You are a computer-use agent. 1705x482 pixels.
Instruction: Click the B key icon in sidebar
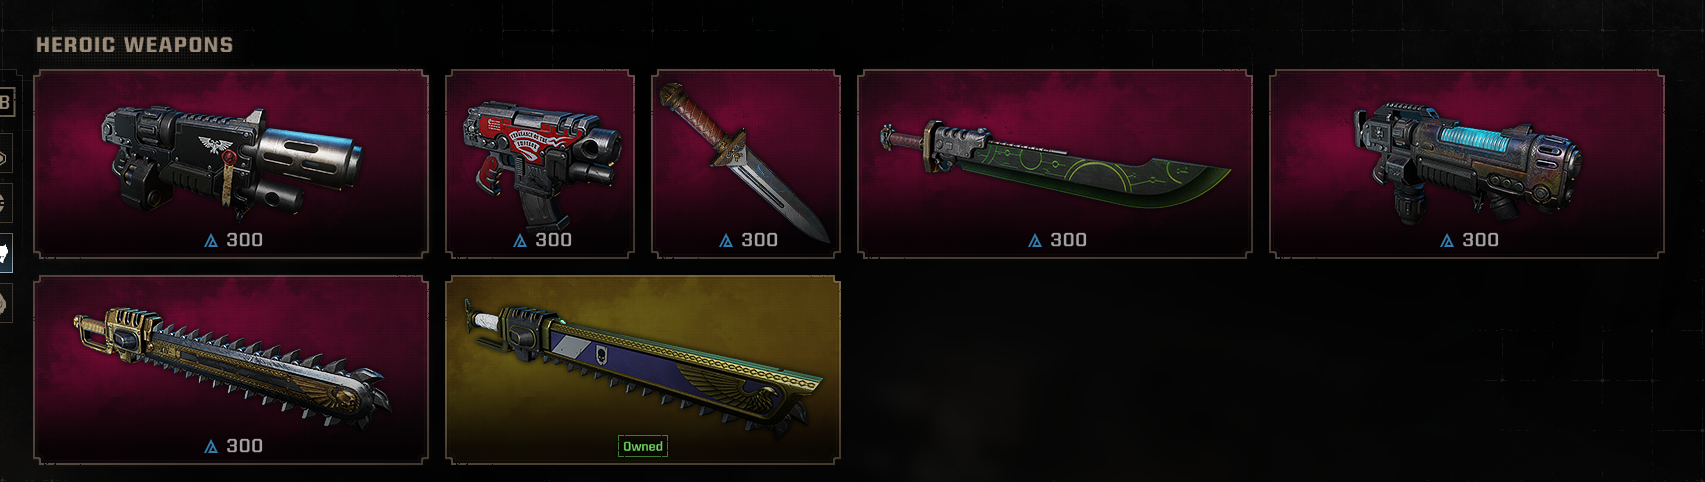pos(6,102)
